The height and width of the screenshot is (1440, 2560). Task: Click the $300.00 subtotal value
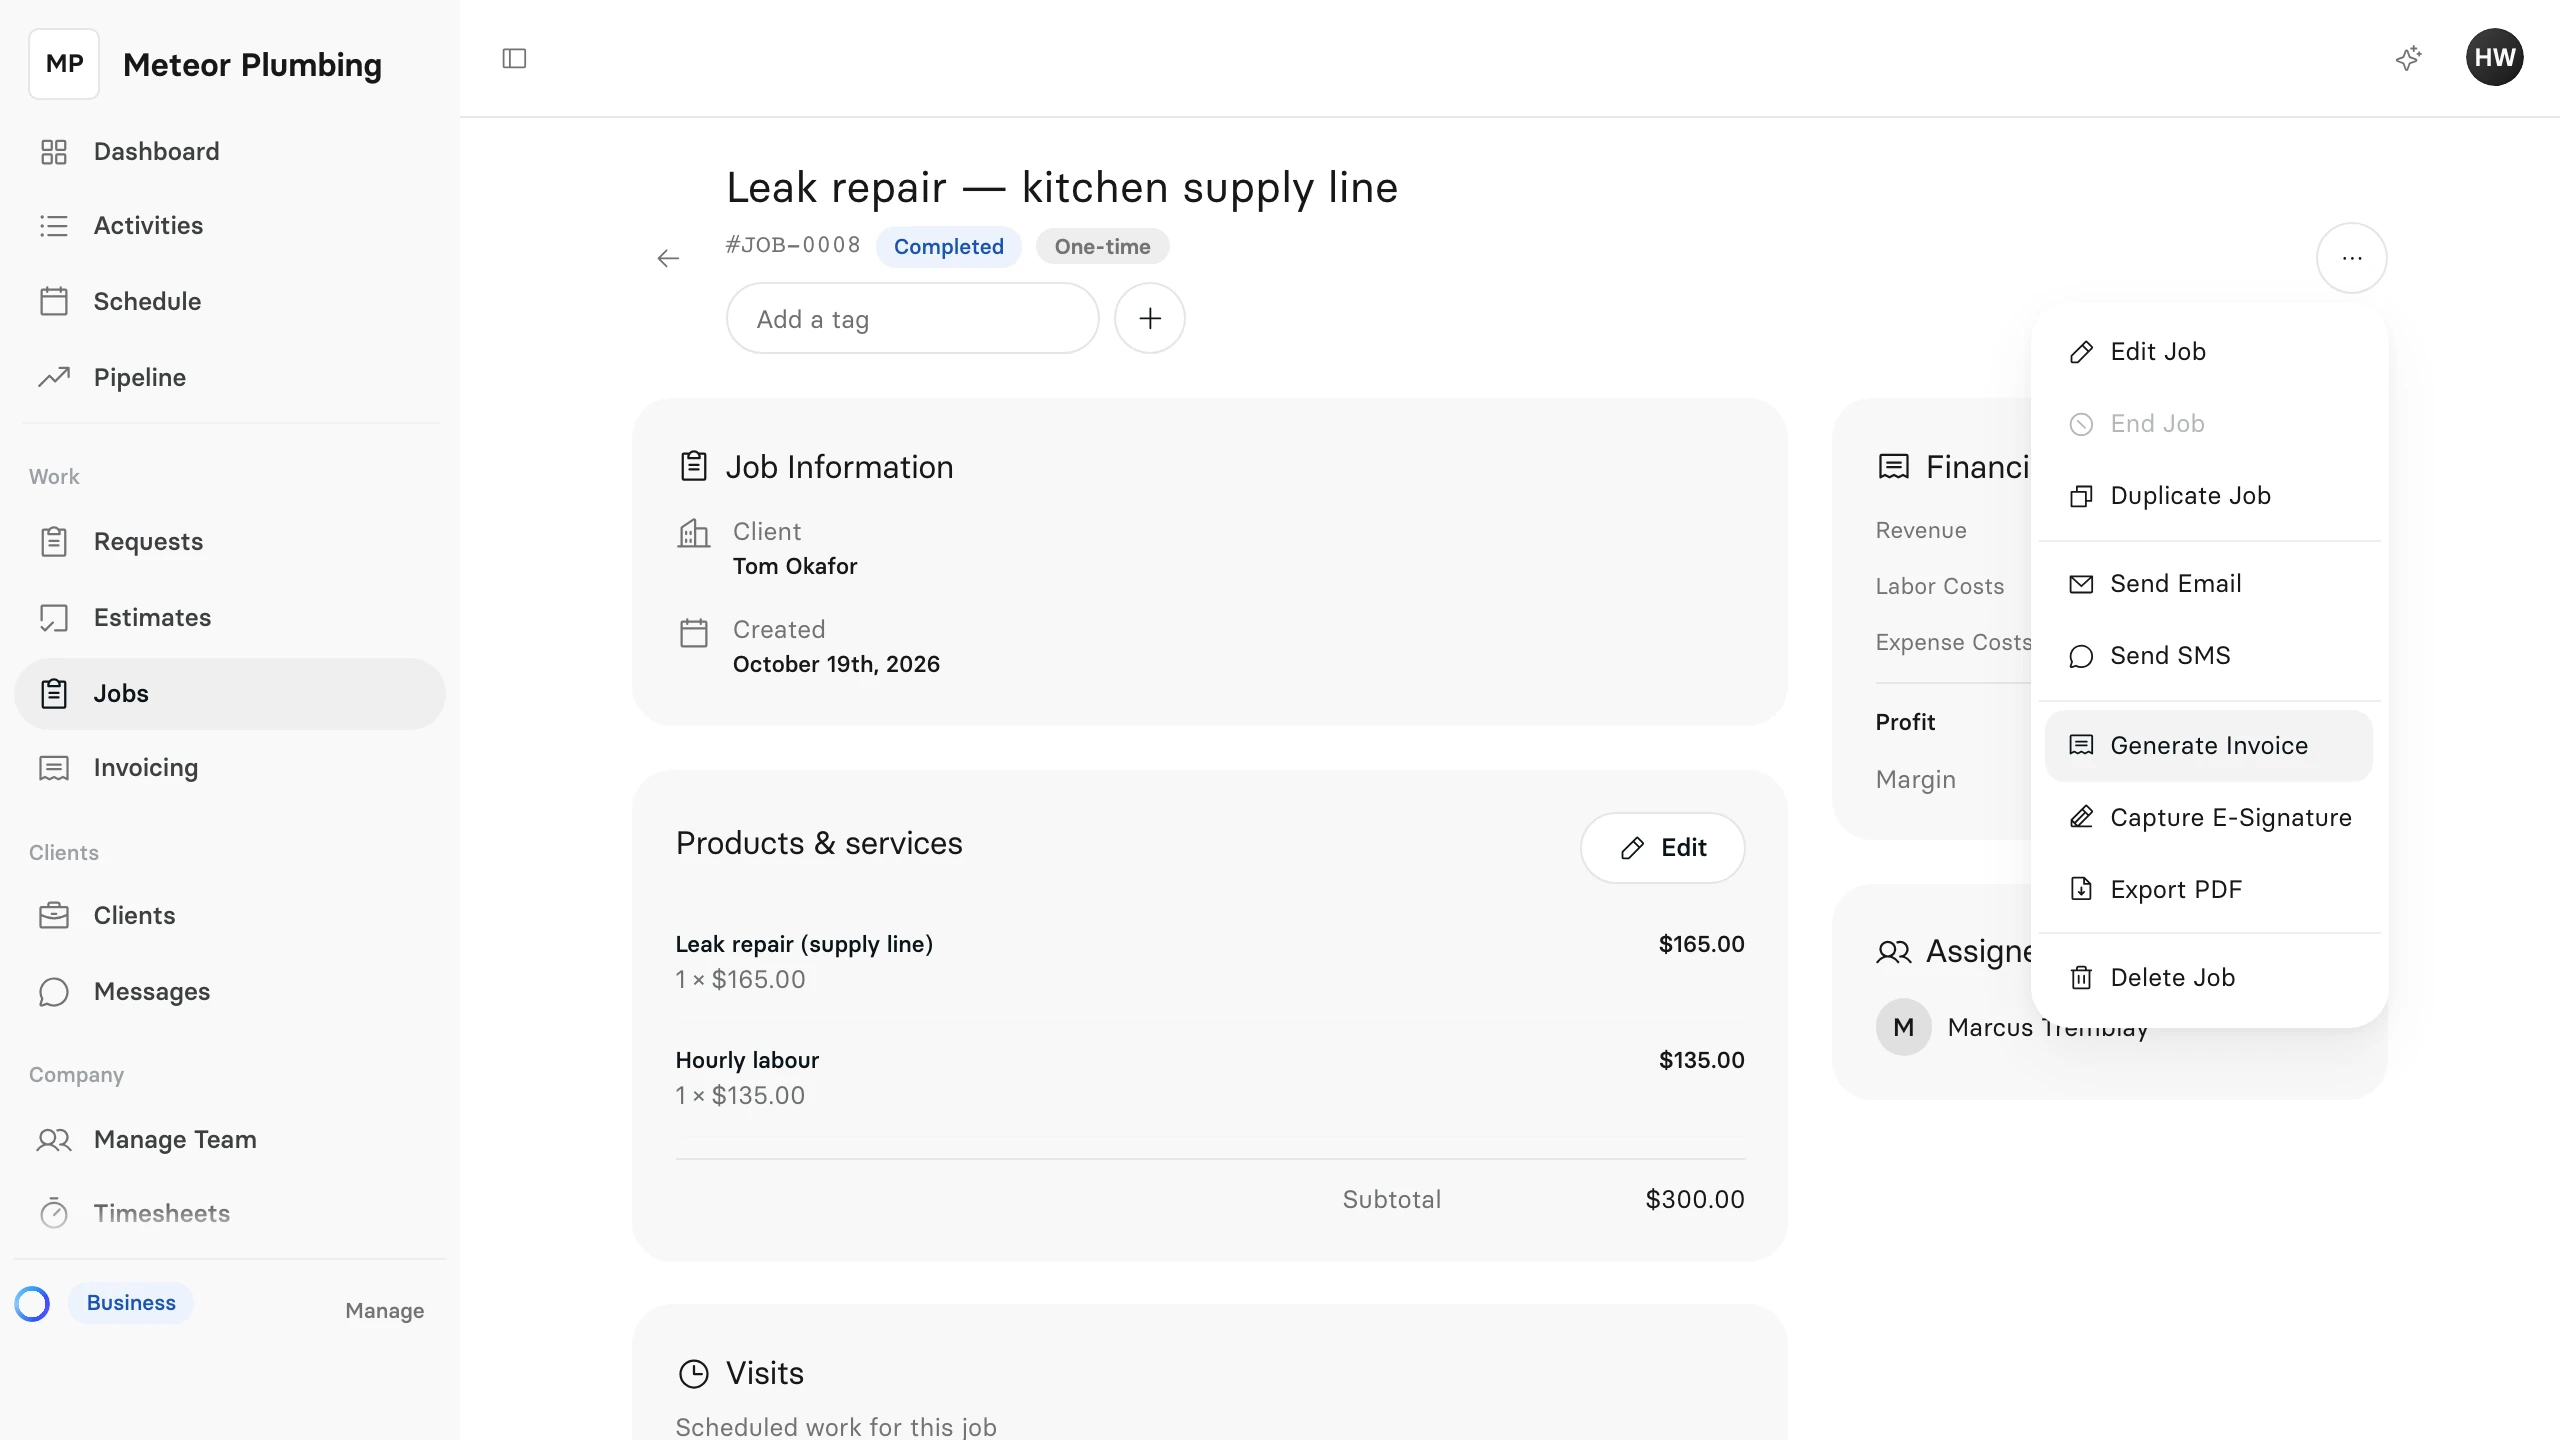1694,1200
